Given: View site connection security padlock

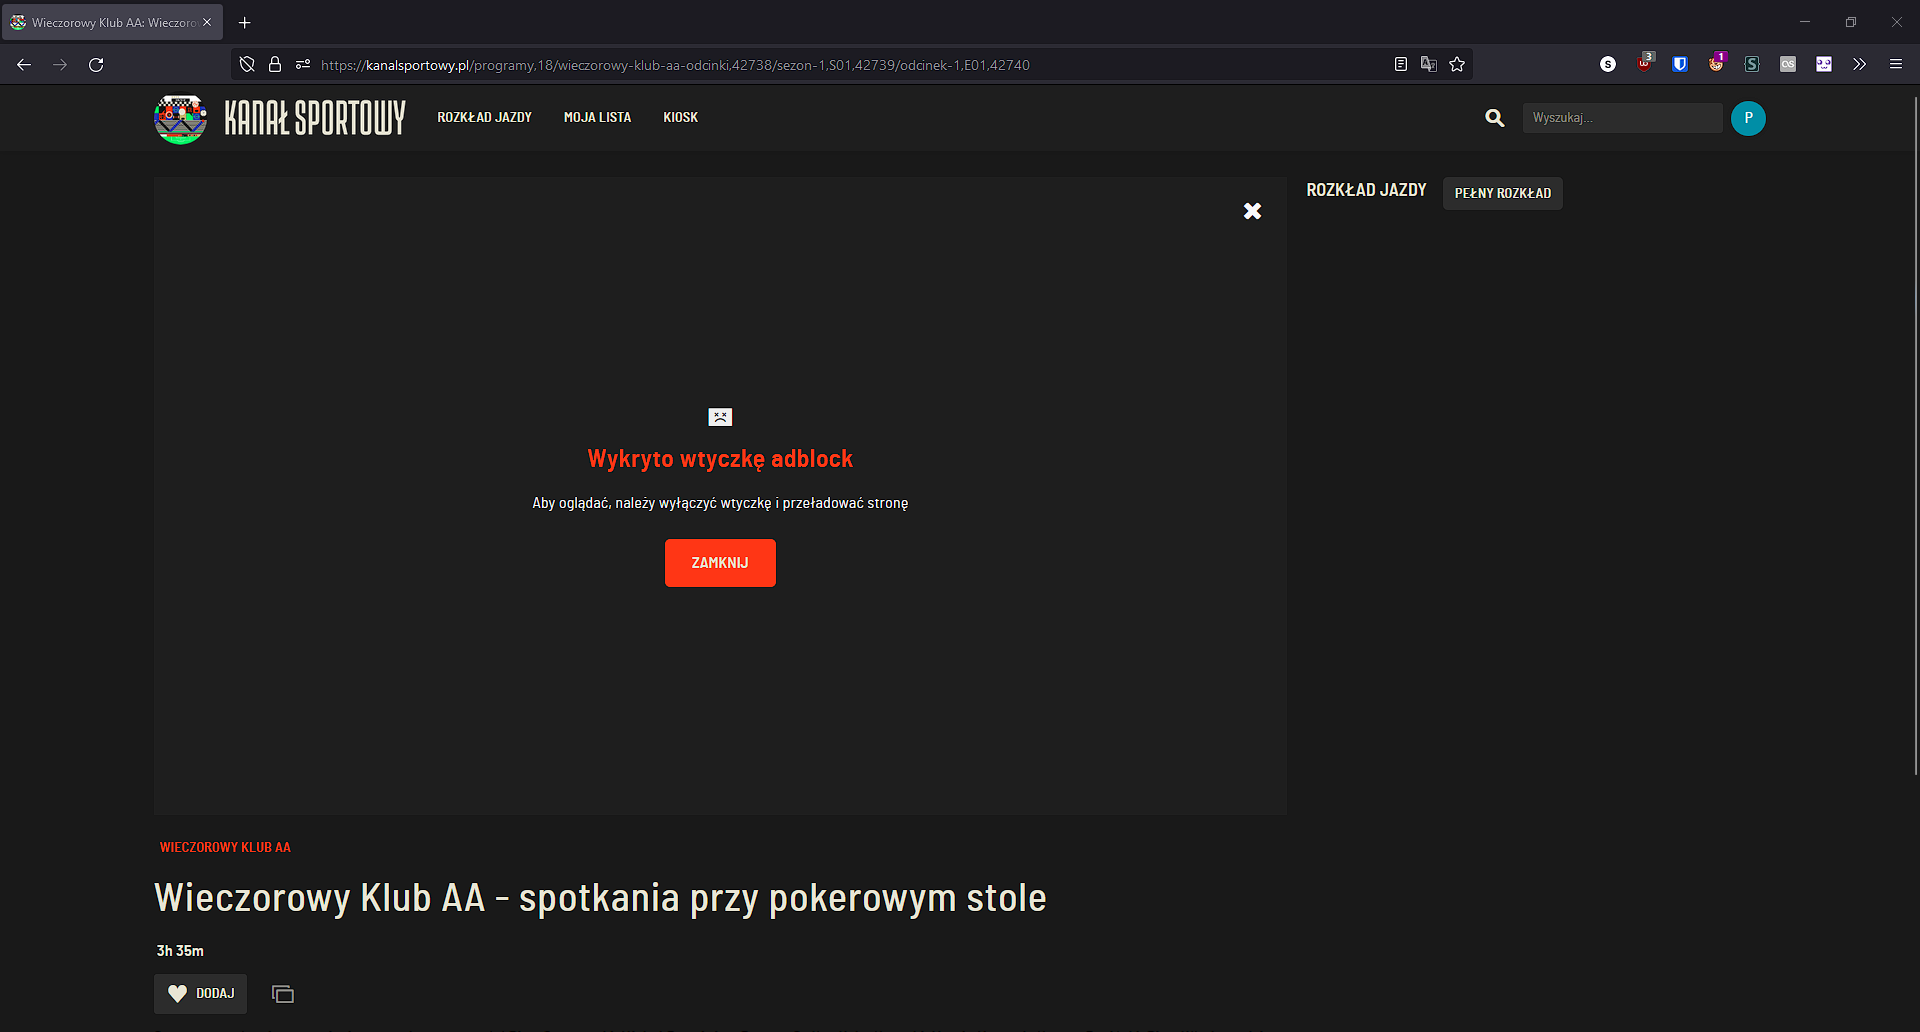Looking at the screenshot, I should coord(274,64).
